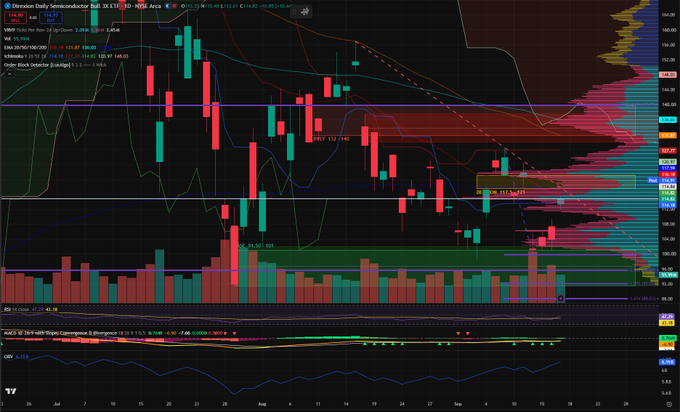Click the Sep label on time axis

458,404
